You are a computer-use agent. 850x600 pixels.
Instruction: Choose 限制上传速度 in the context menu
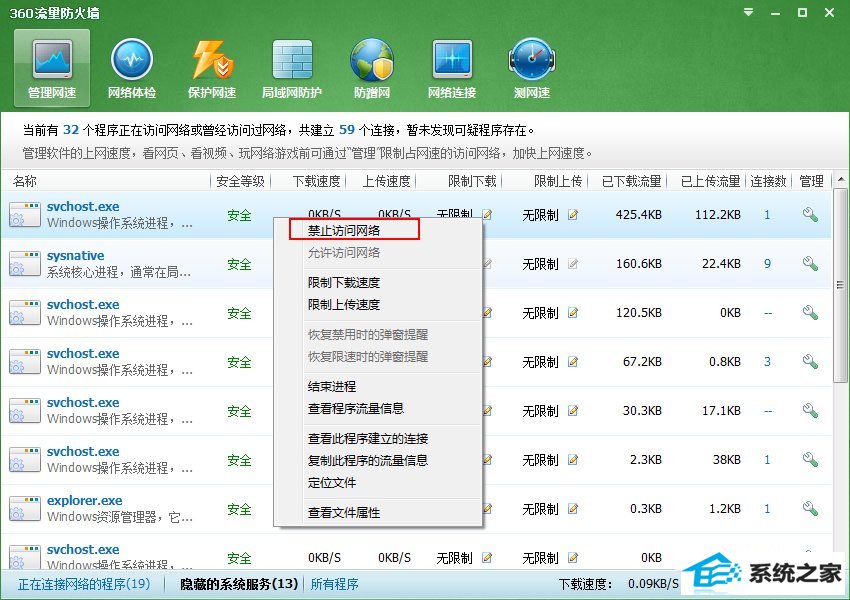[344, 305]
